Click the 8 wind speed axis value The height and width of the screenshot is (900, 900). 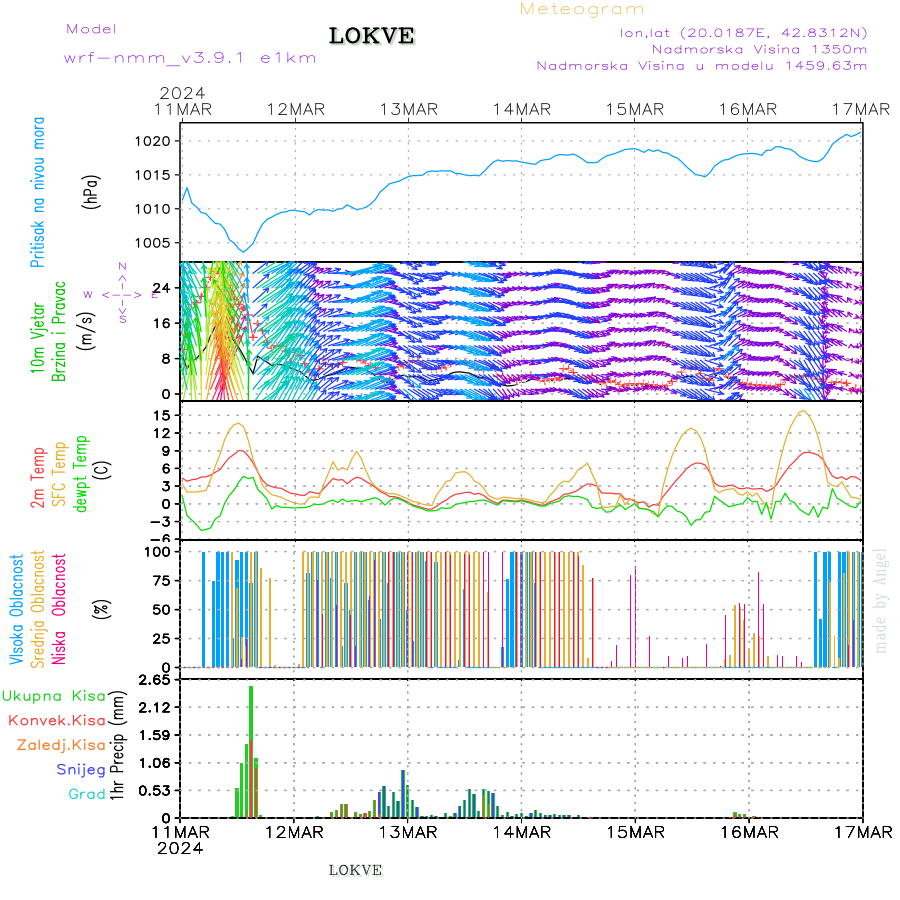click(166, 359)
